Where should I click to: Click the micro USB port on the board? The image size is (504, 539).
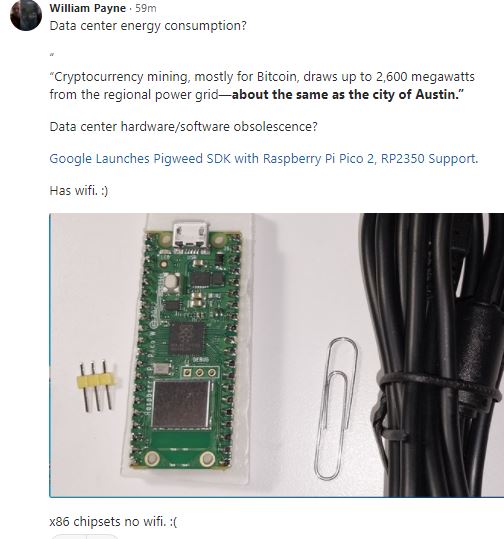click(191, 235)
